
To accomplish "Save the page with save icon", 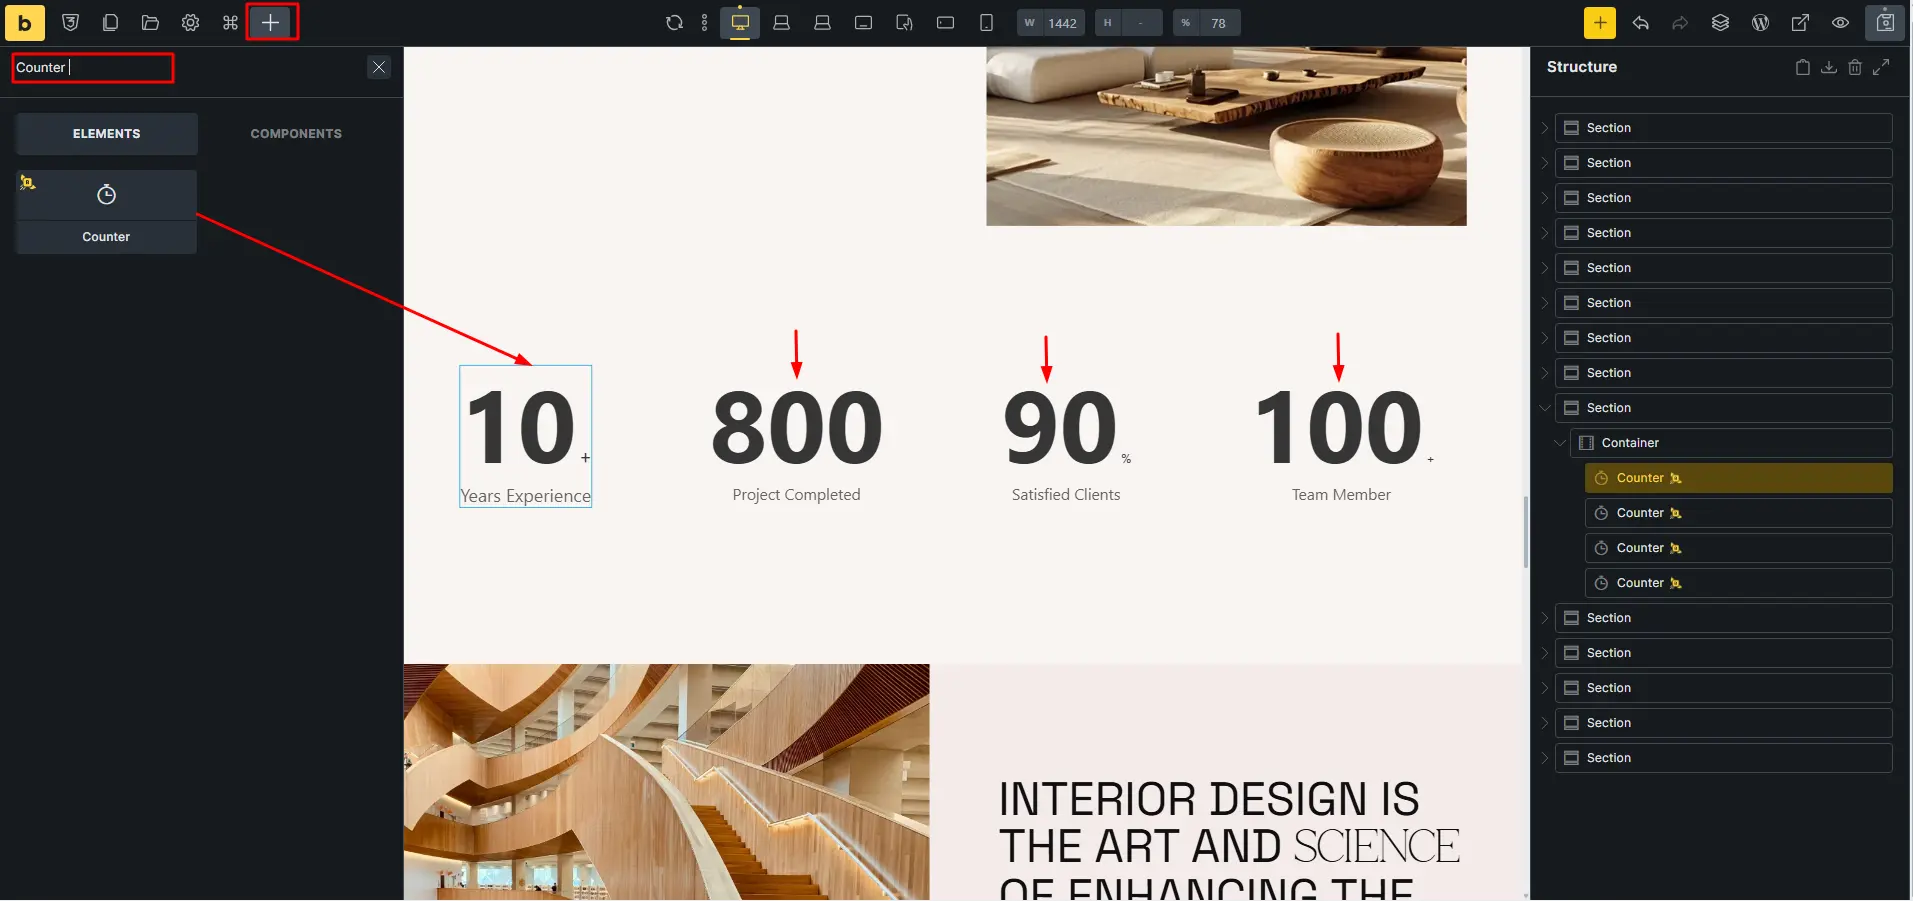I will pos(1885,22).
